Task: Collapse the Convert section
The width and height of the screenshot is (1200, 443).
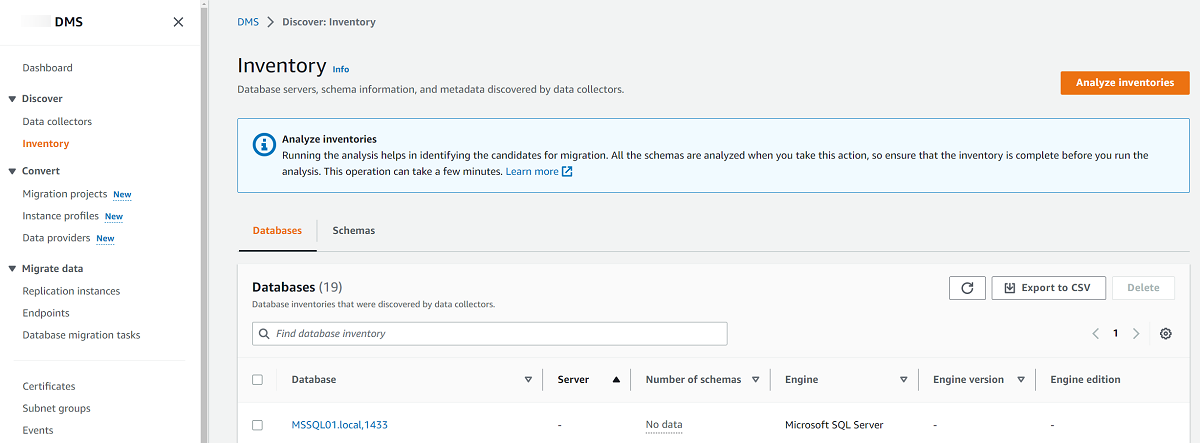Action: pyautogui.click(x=12, y=171)
